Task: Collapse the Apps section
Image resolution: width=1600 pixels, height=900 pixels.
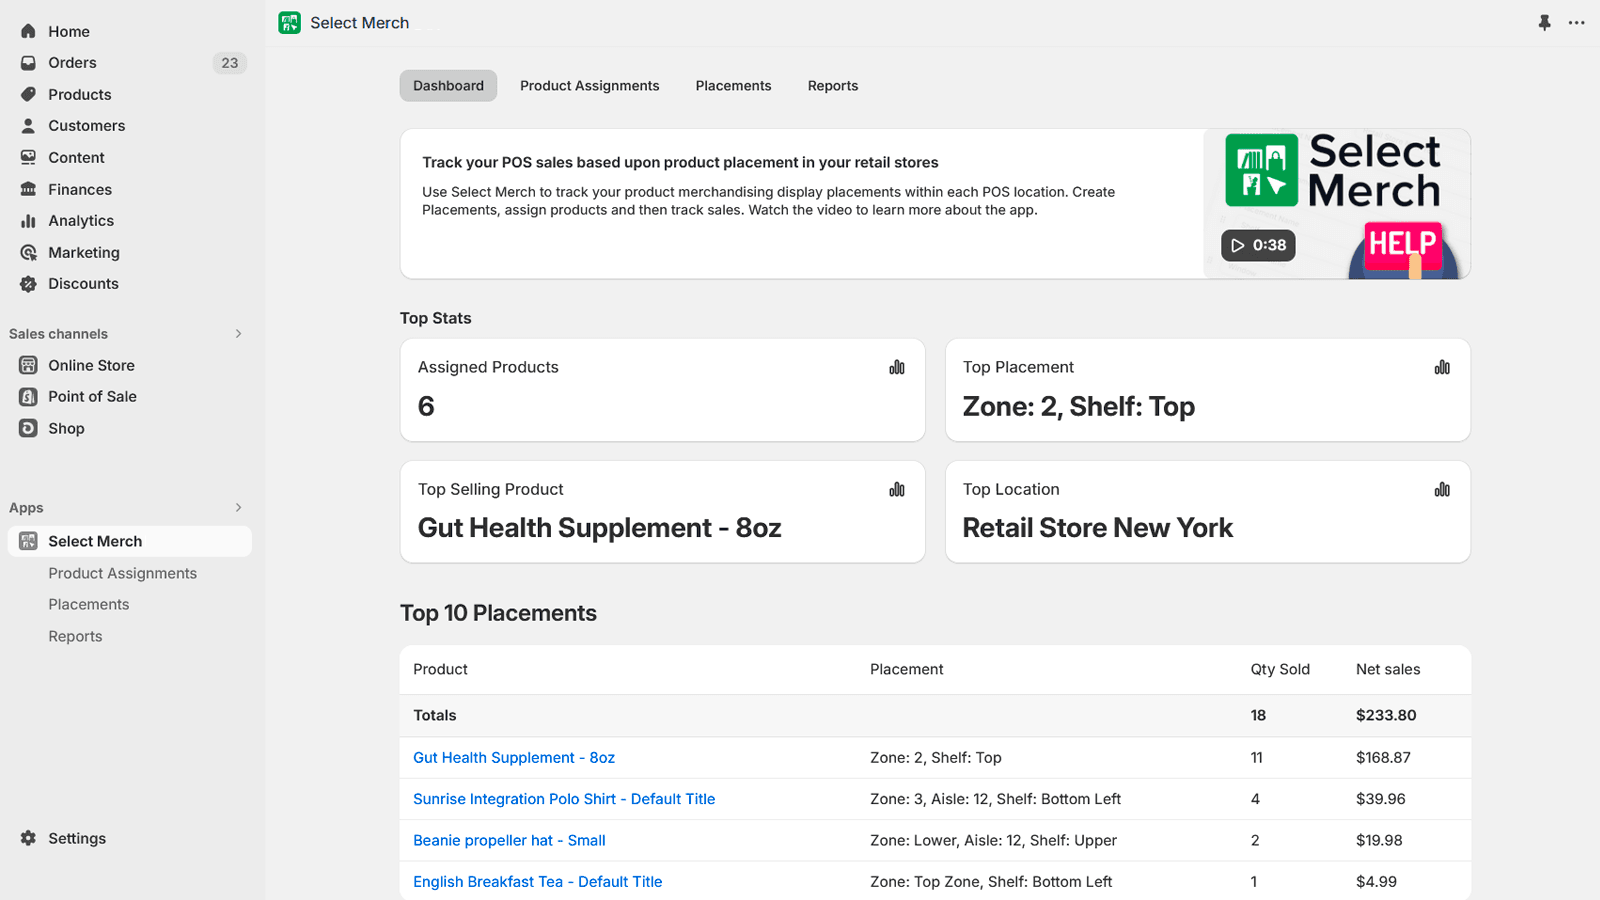Action: tap(238, 507)
